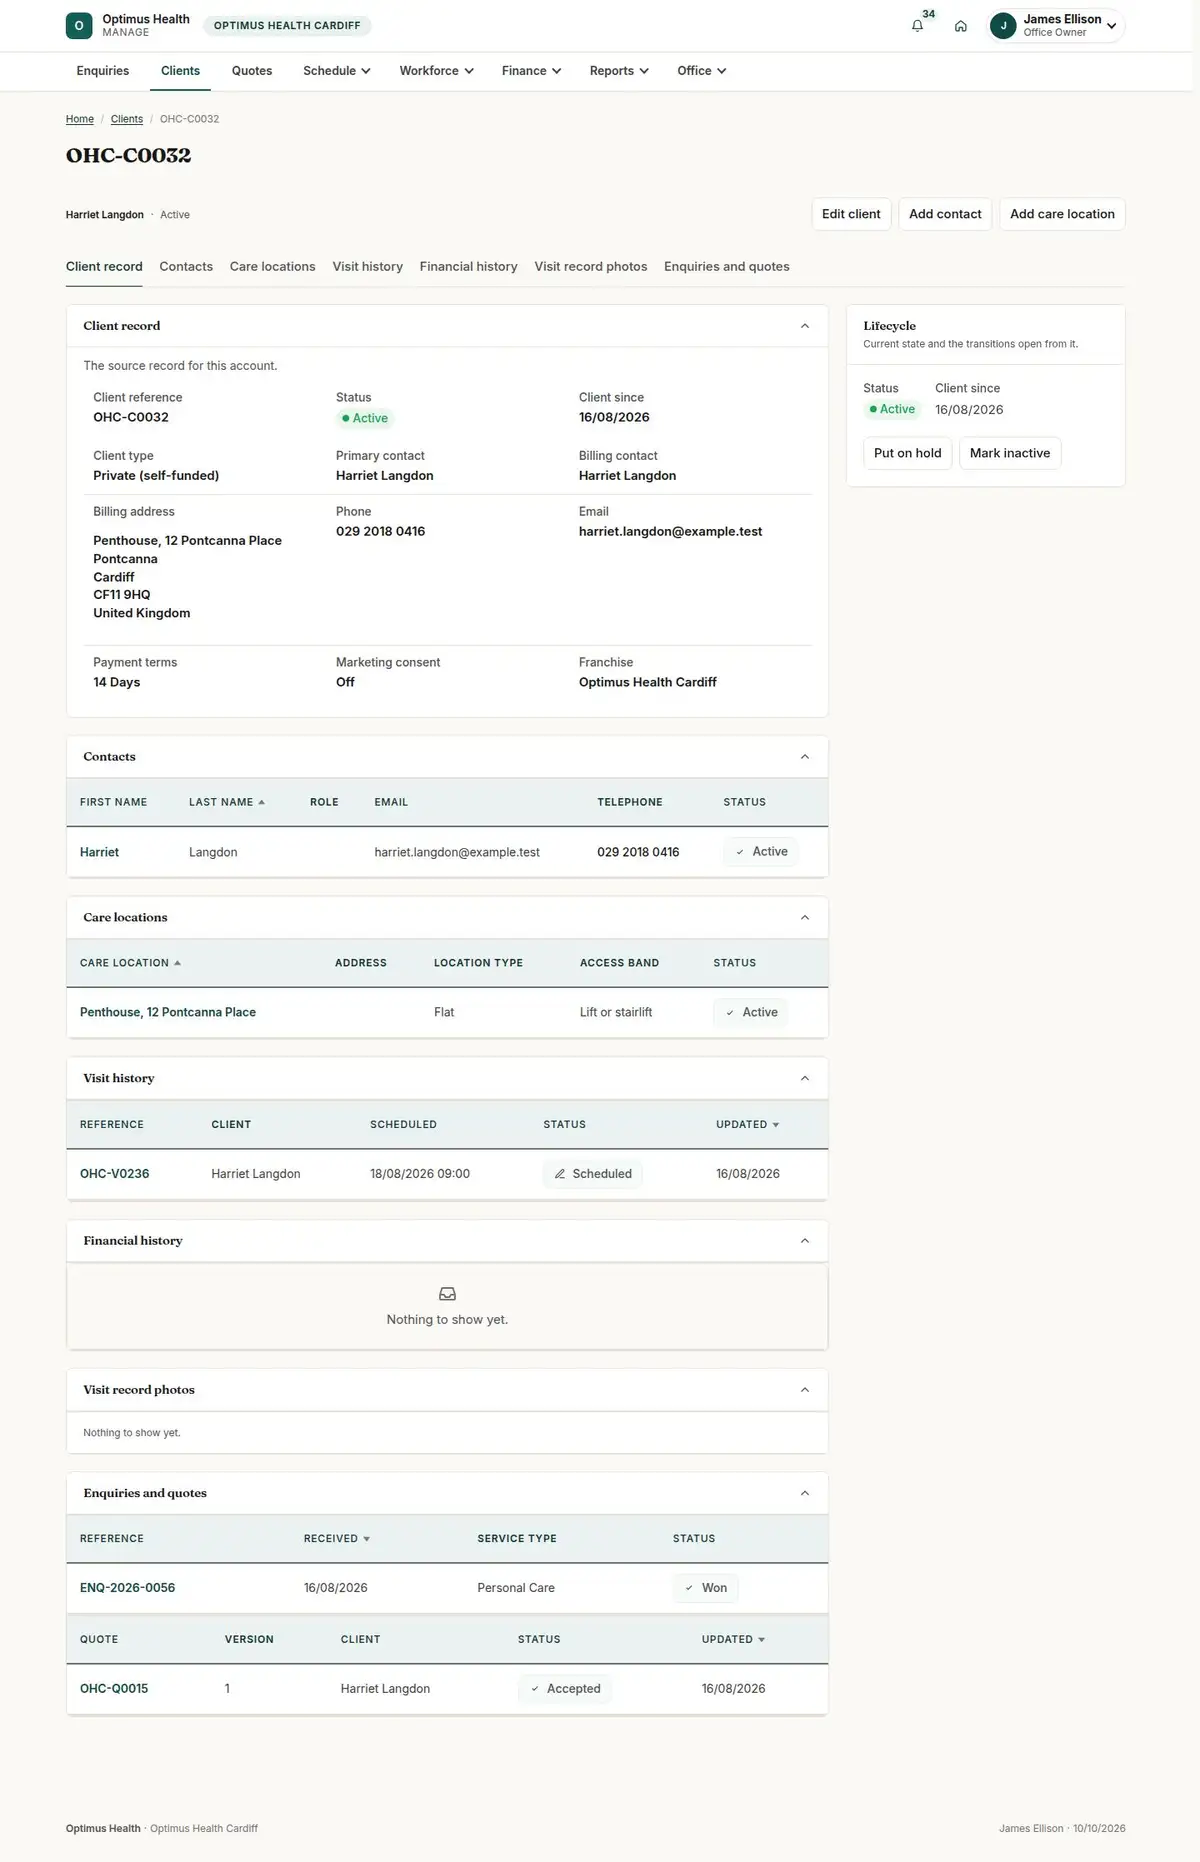Click the Add contact button
Image resolution: width=1200 pixels, height=1862 pixels.
945,214
